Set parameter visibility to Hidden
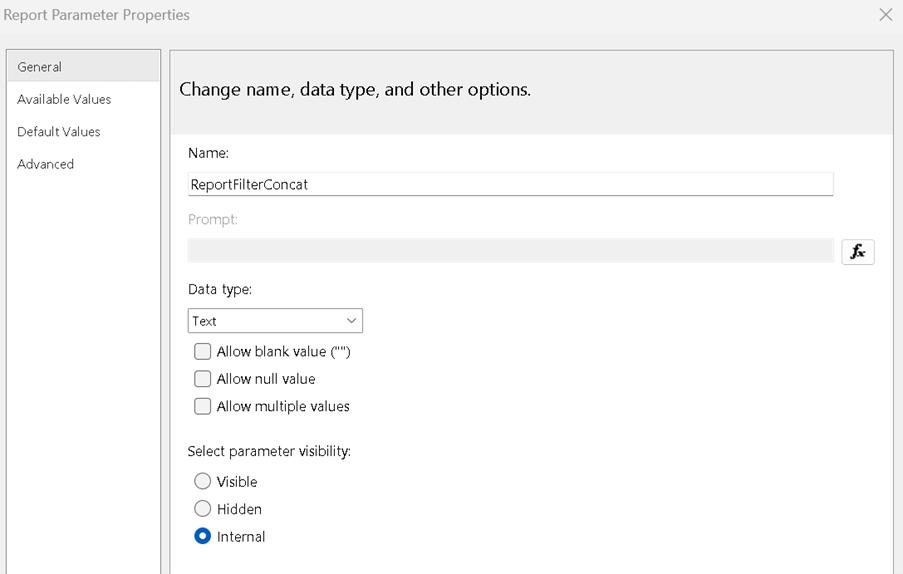The width and height of the screenshot is (903, 574). 203,509
